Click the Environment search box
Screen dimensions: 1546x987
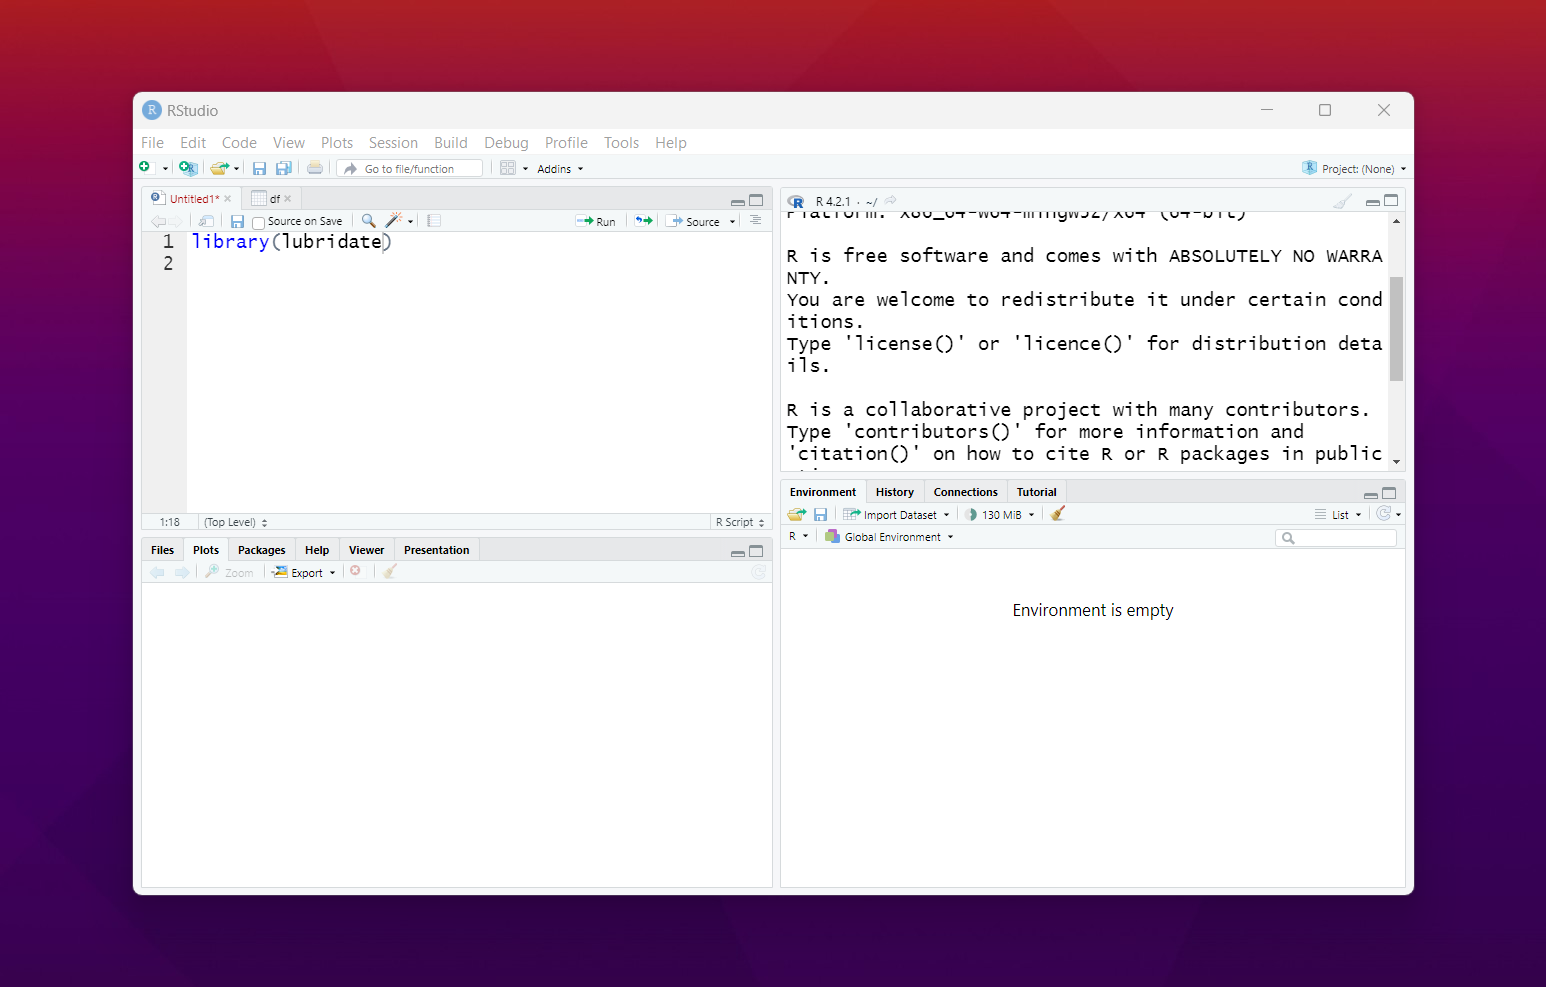1336,538
